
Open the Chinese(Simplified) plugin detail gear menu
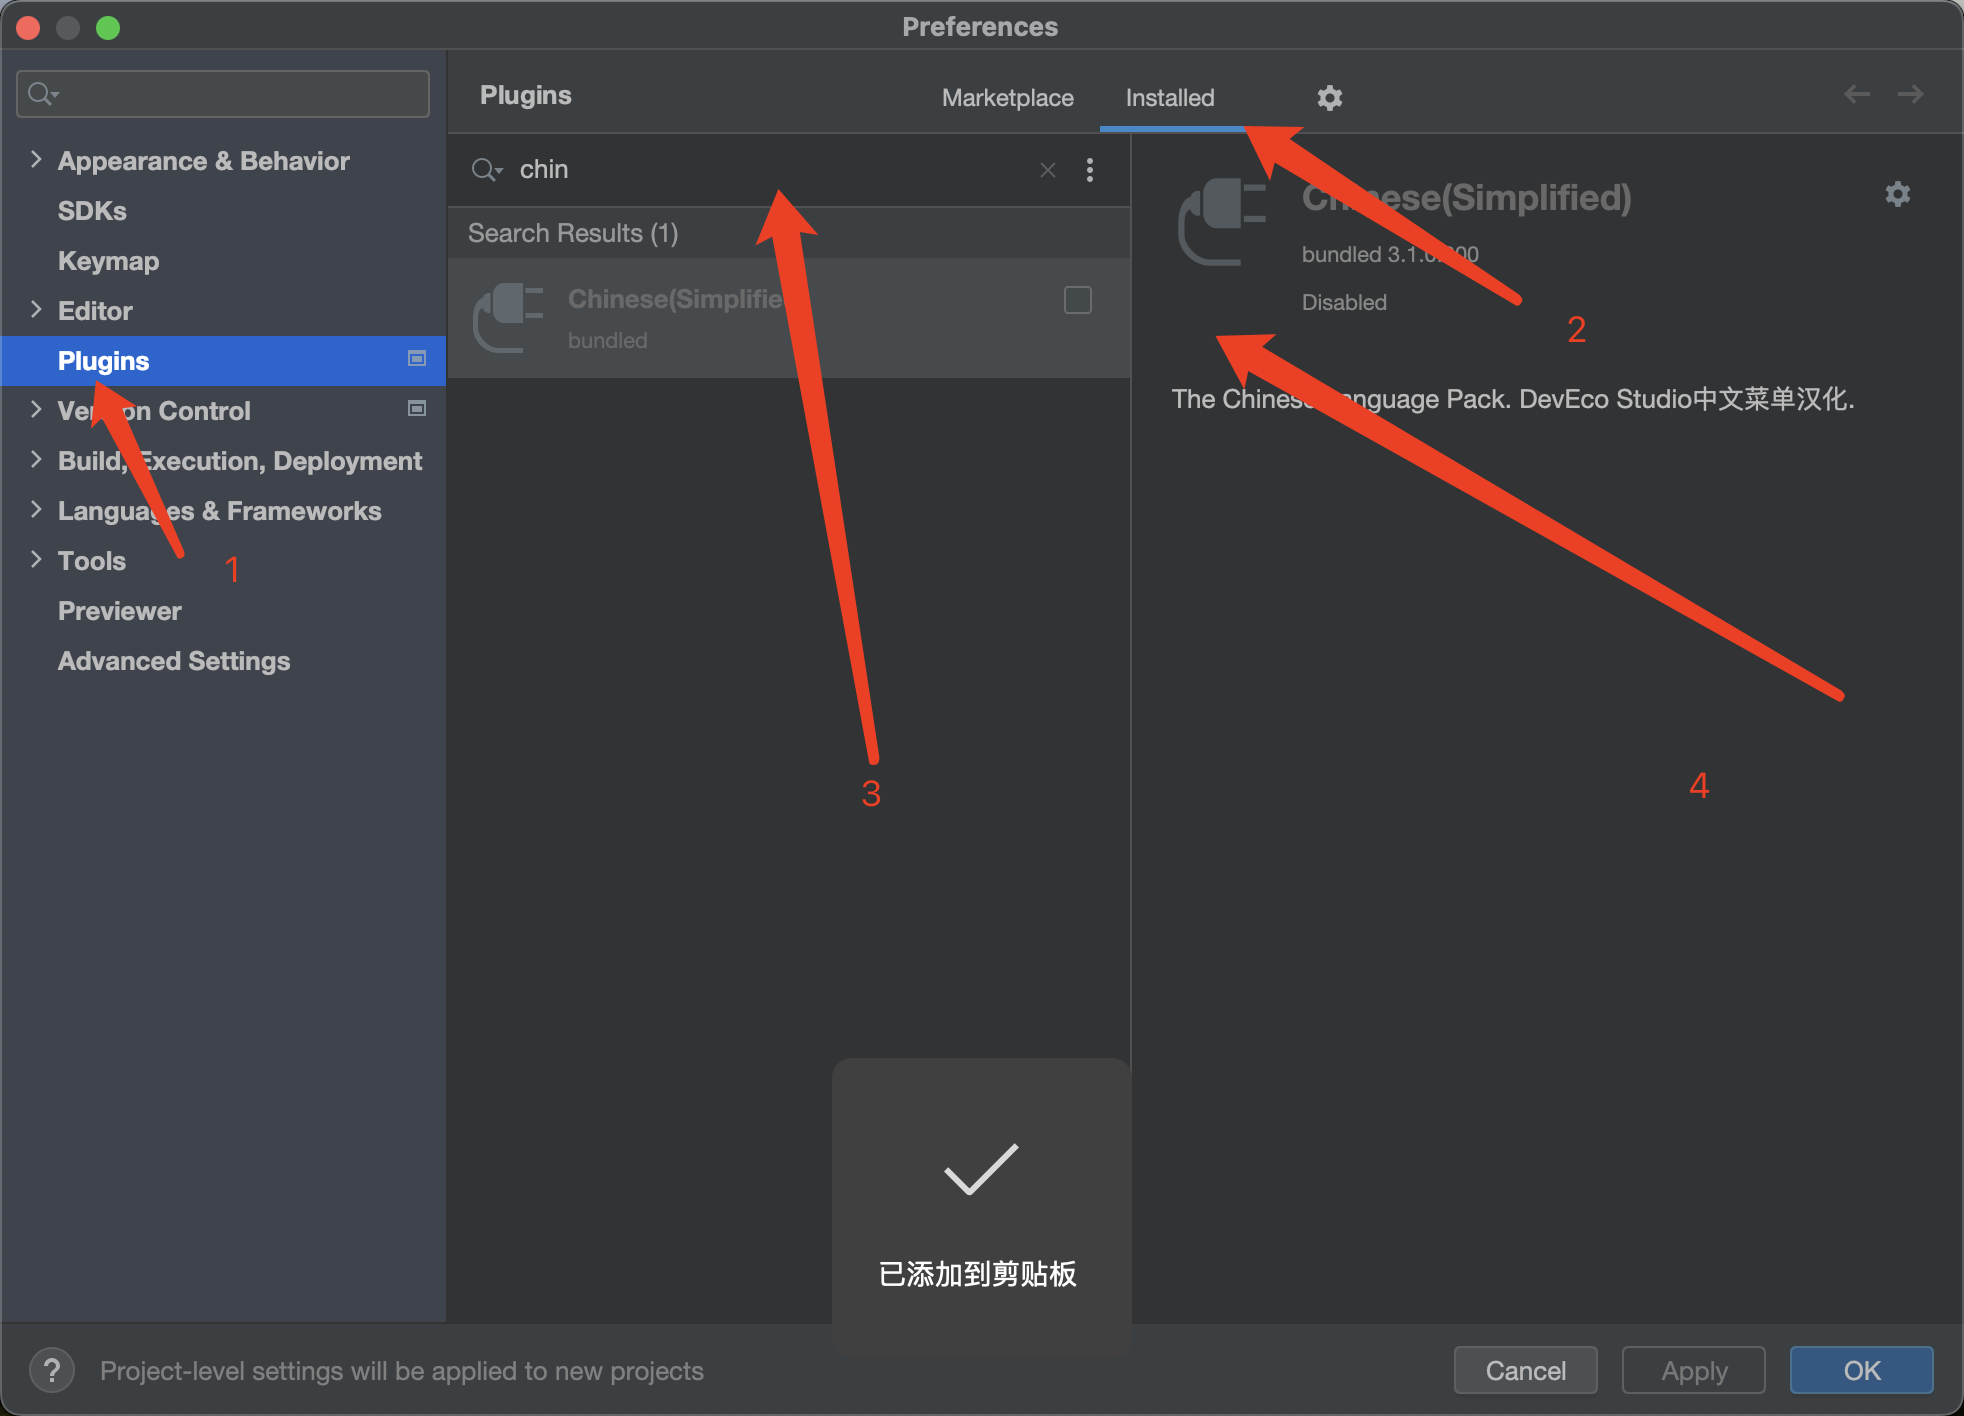click(1897, 194)
